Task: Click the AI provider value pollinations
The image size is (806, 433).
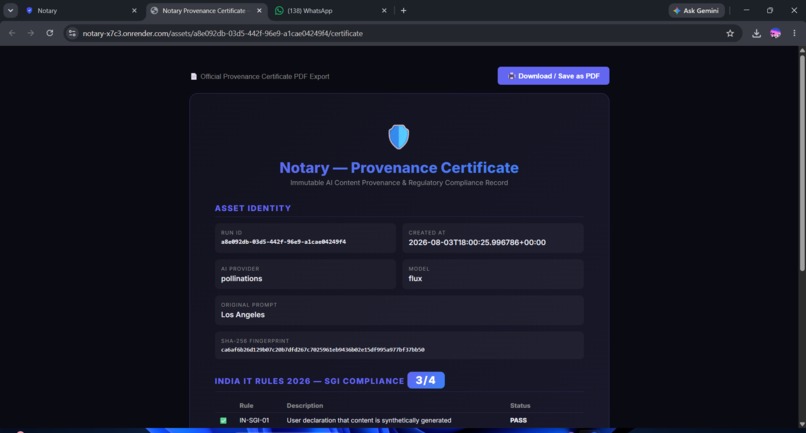Action: [x=242, y=278]
